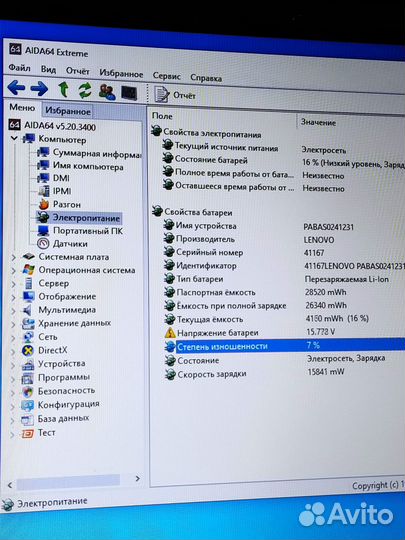Select the Производитель LENOVO row
The height and width of the screenshot is (540, 405).
pyautogui.click(x=283, y=239)
